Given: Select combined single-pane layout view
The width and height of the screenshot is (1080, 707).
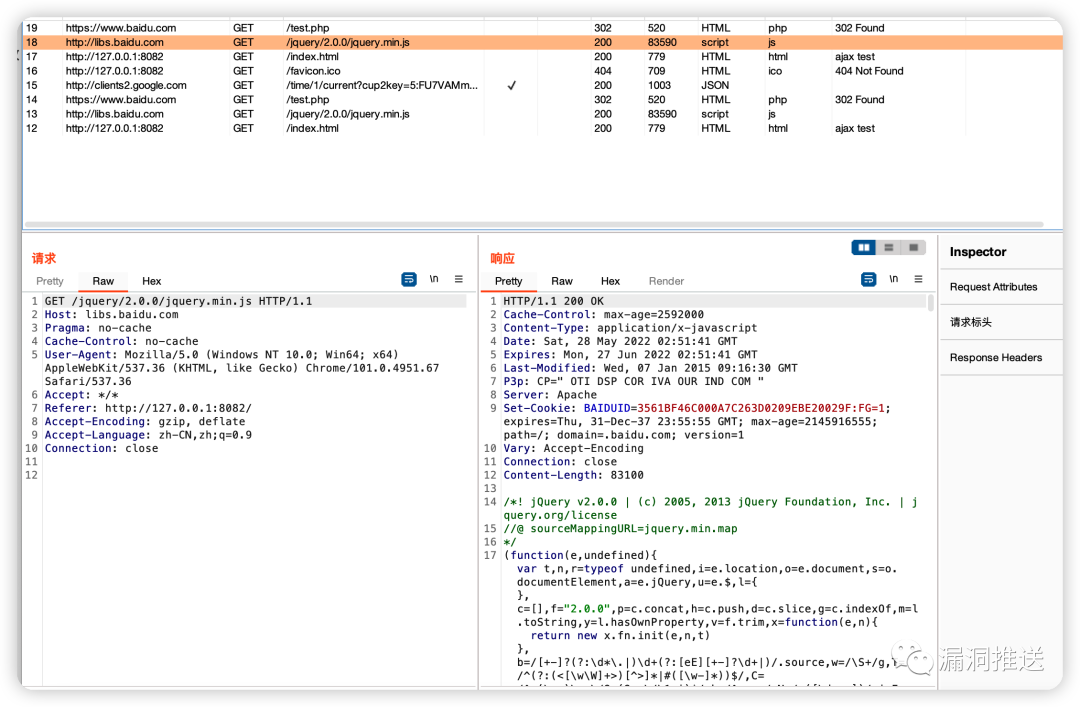Looking at the screenshot, I should coord(913,247).
